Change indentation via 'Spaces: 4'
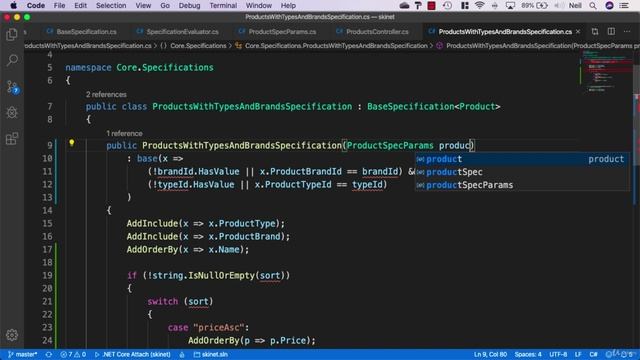 [528, 354]
